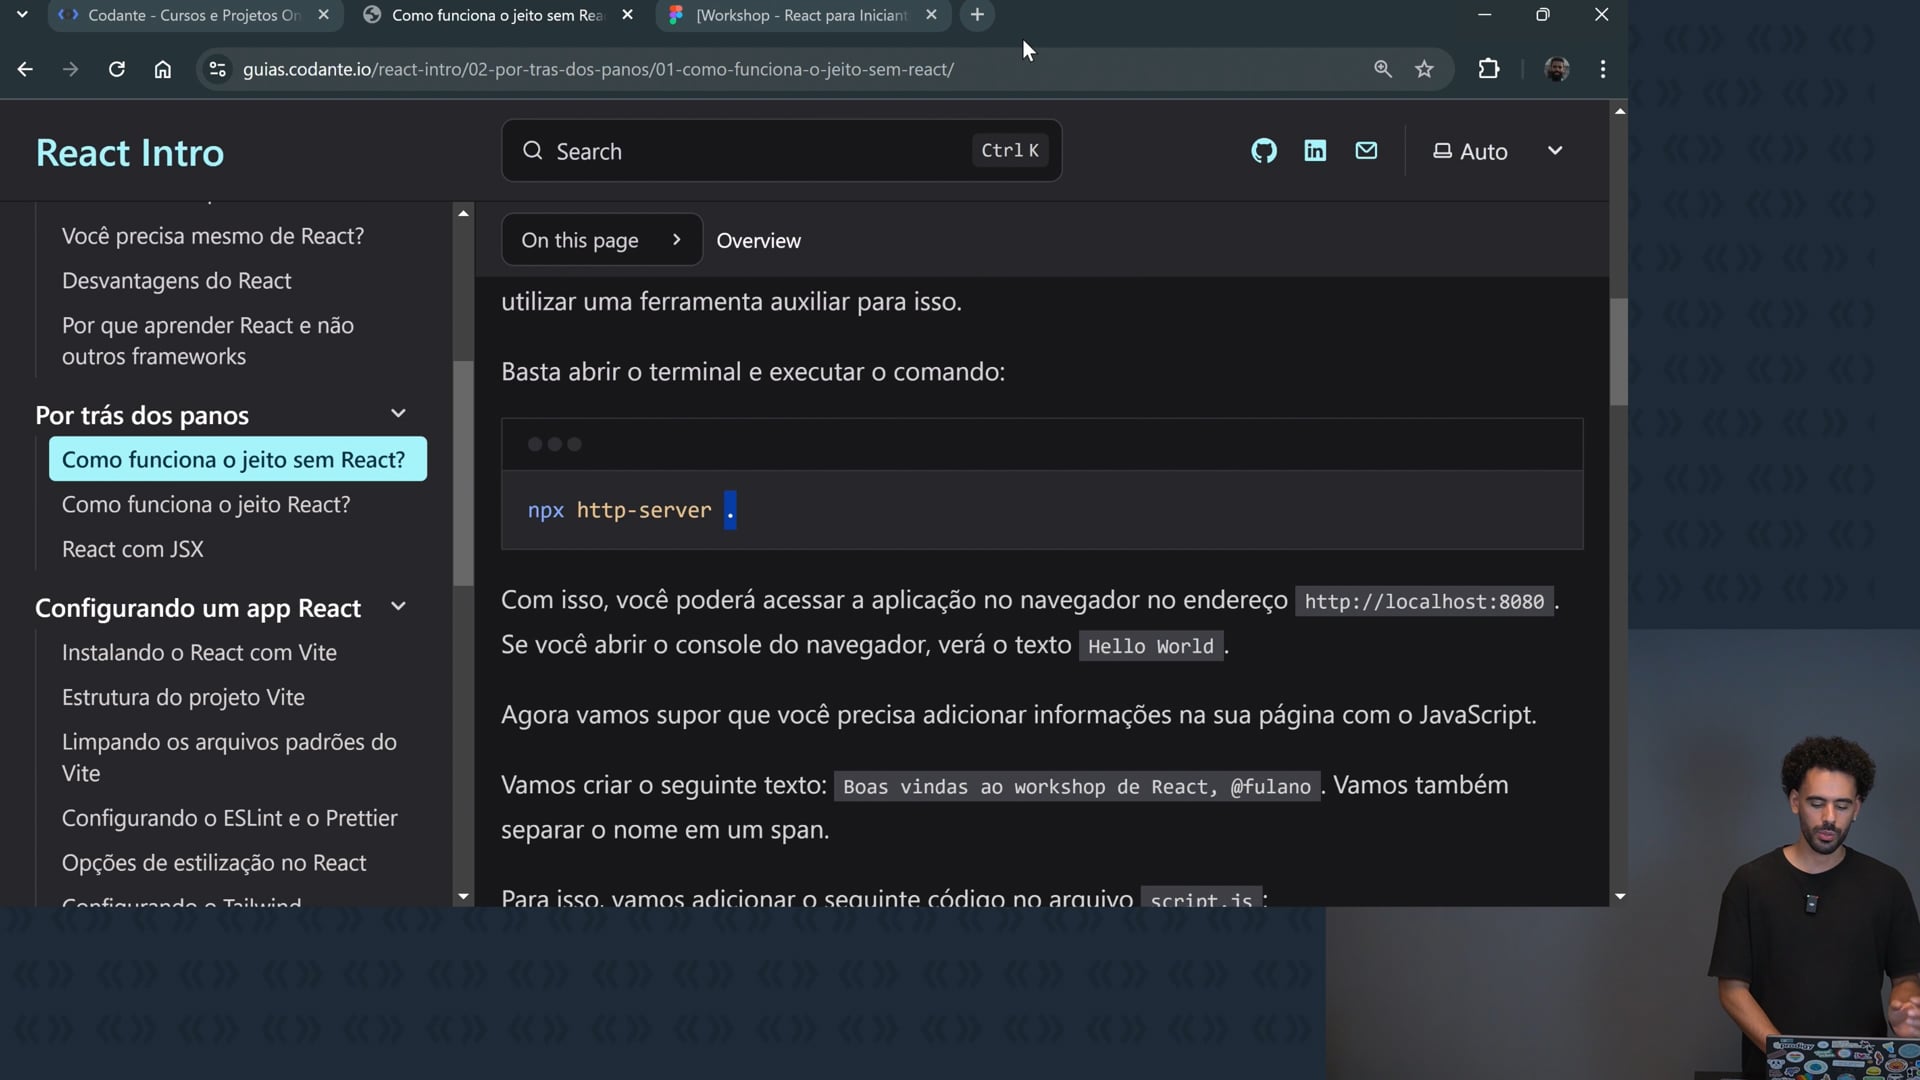Click the sidebar scroll down arrow
Screen dimensions: 1920x1080
(x=463, y=897)
